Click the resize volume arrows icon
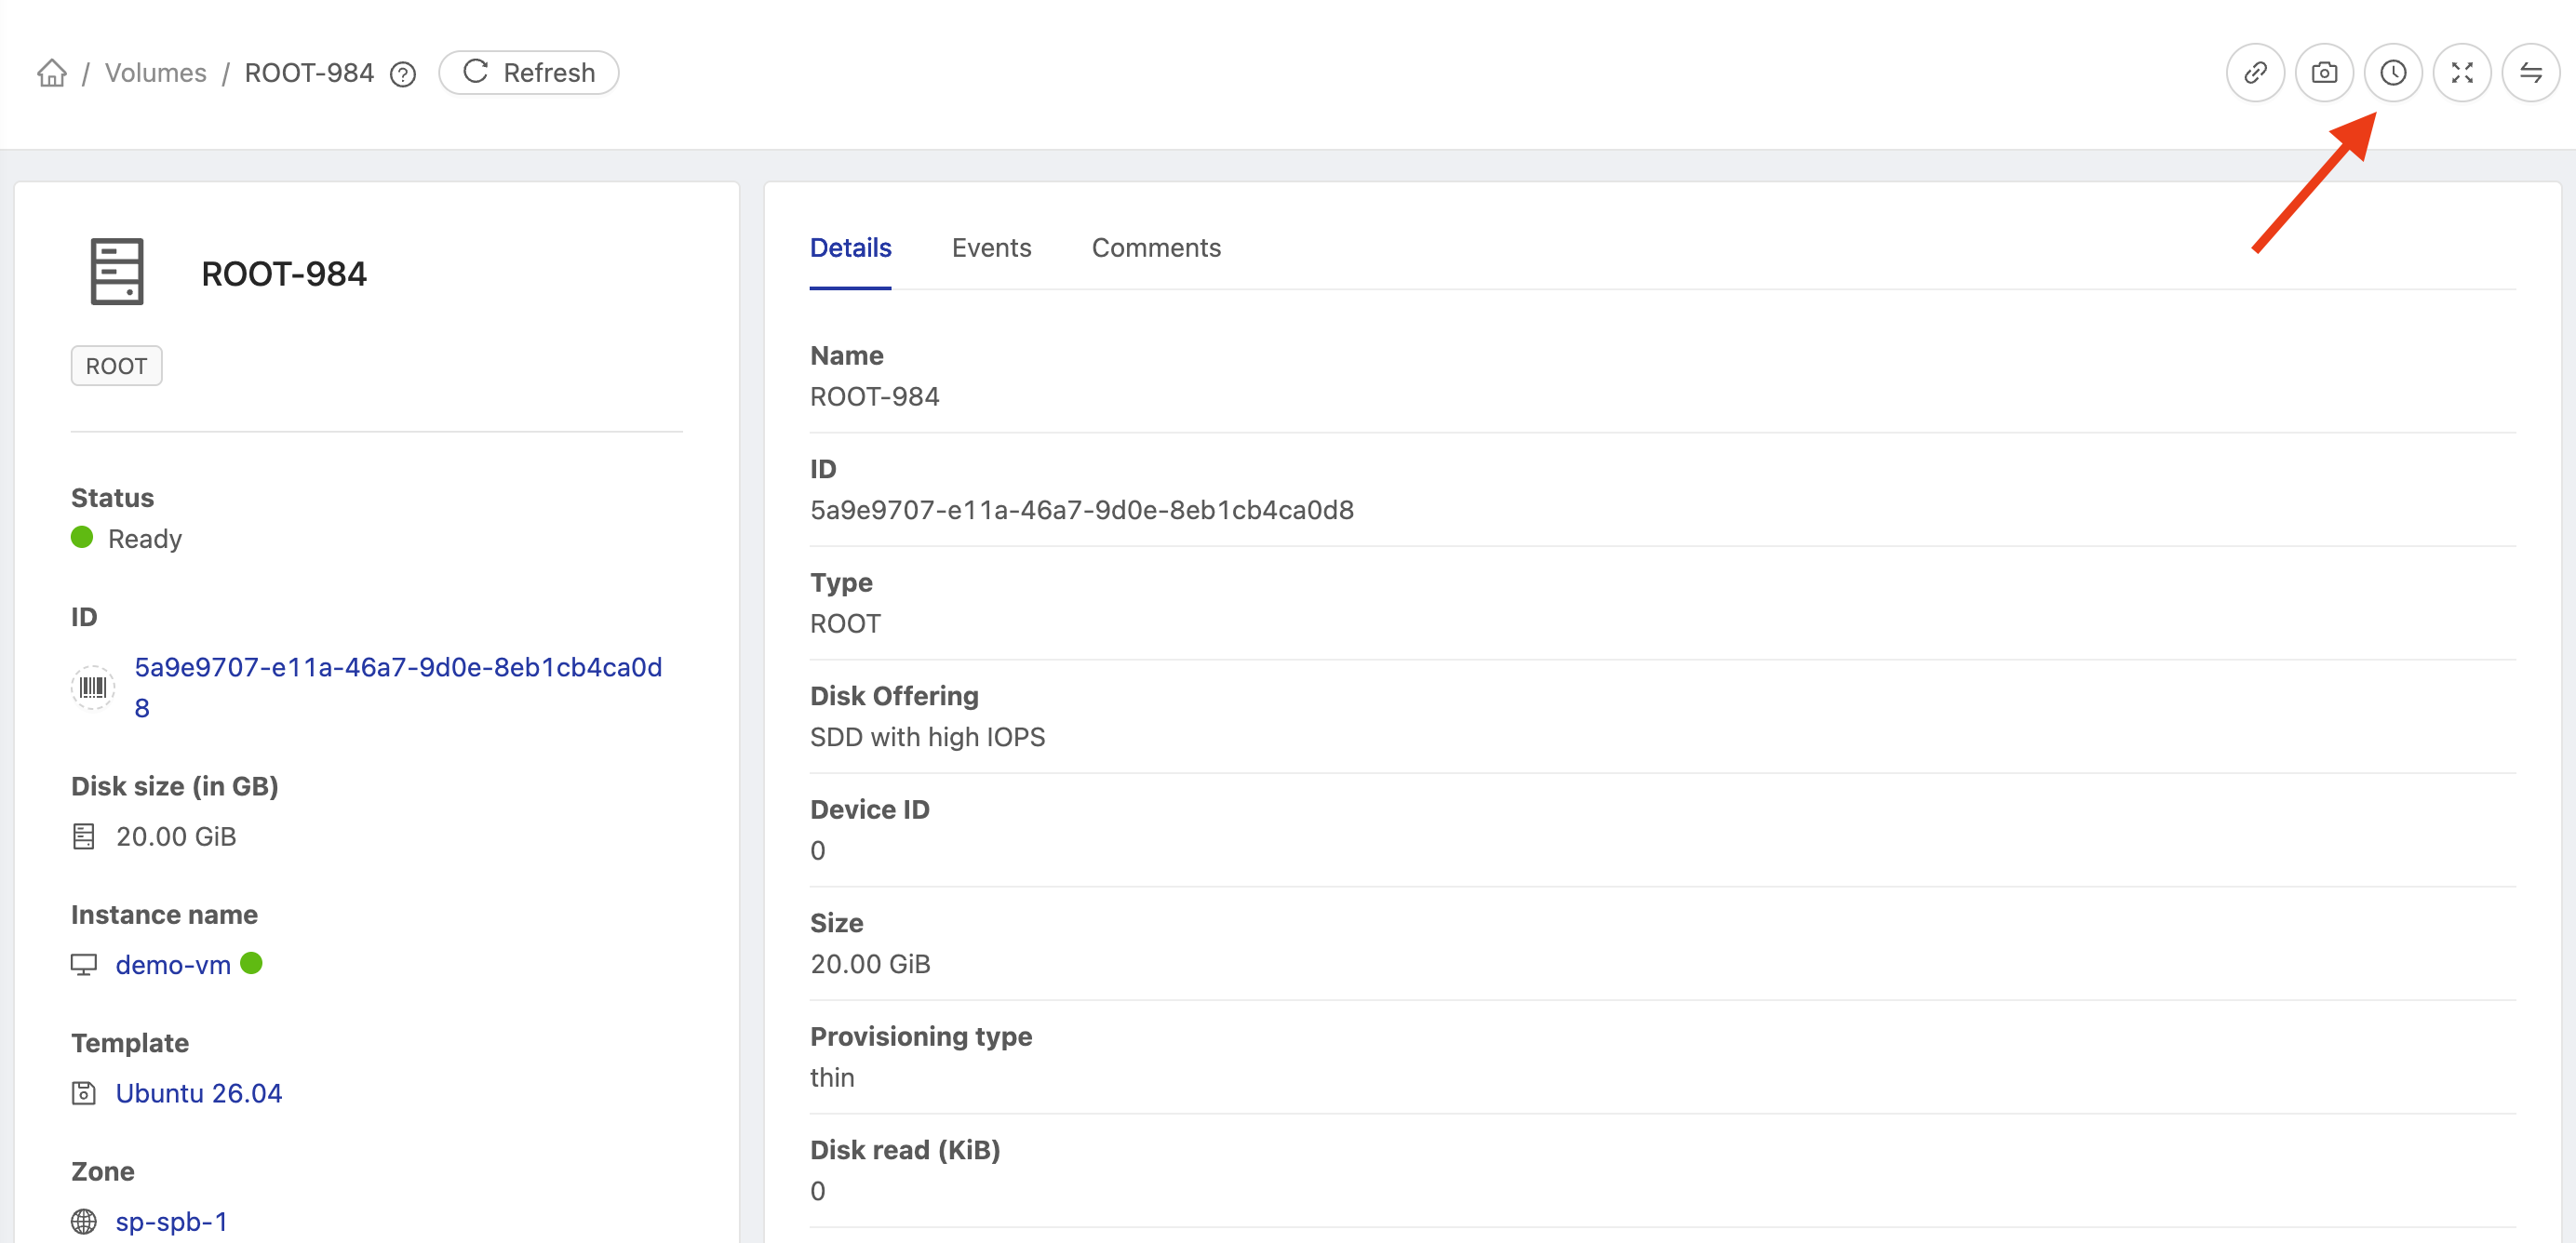 (2462, 73)
